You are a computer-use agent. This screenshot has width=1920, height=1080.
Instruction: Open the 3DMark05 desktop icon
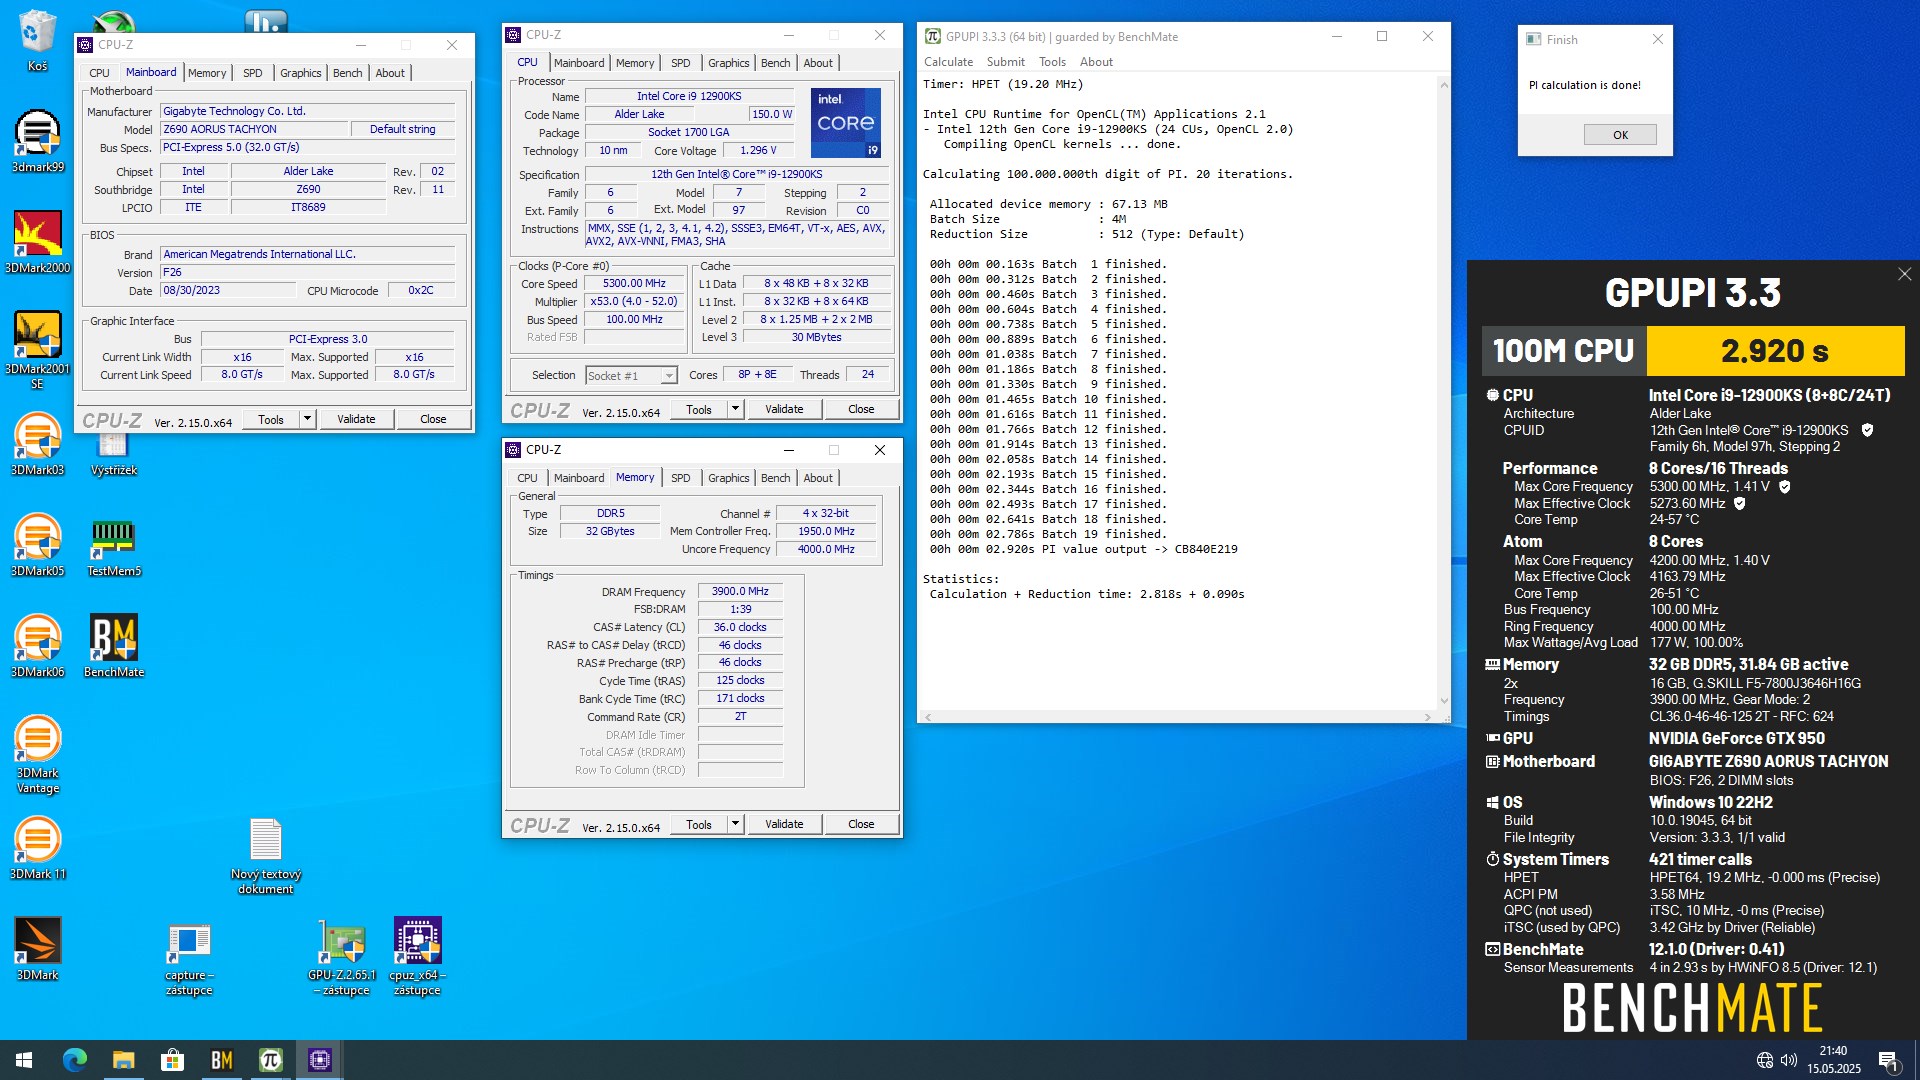coord(37,545)
